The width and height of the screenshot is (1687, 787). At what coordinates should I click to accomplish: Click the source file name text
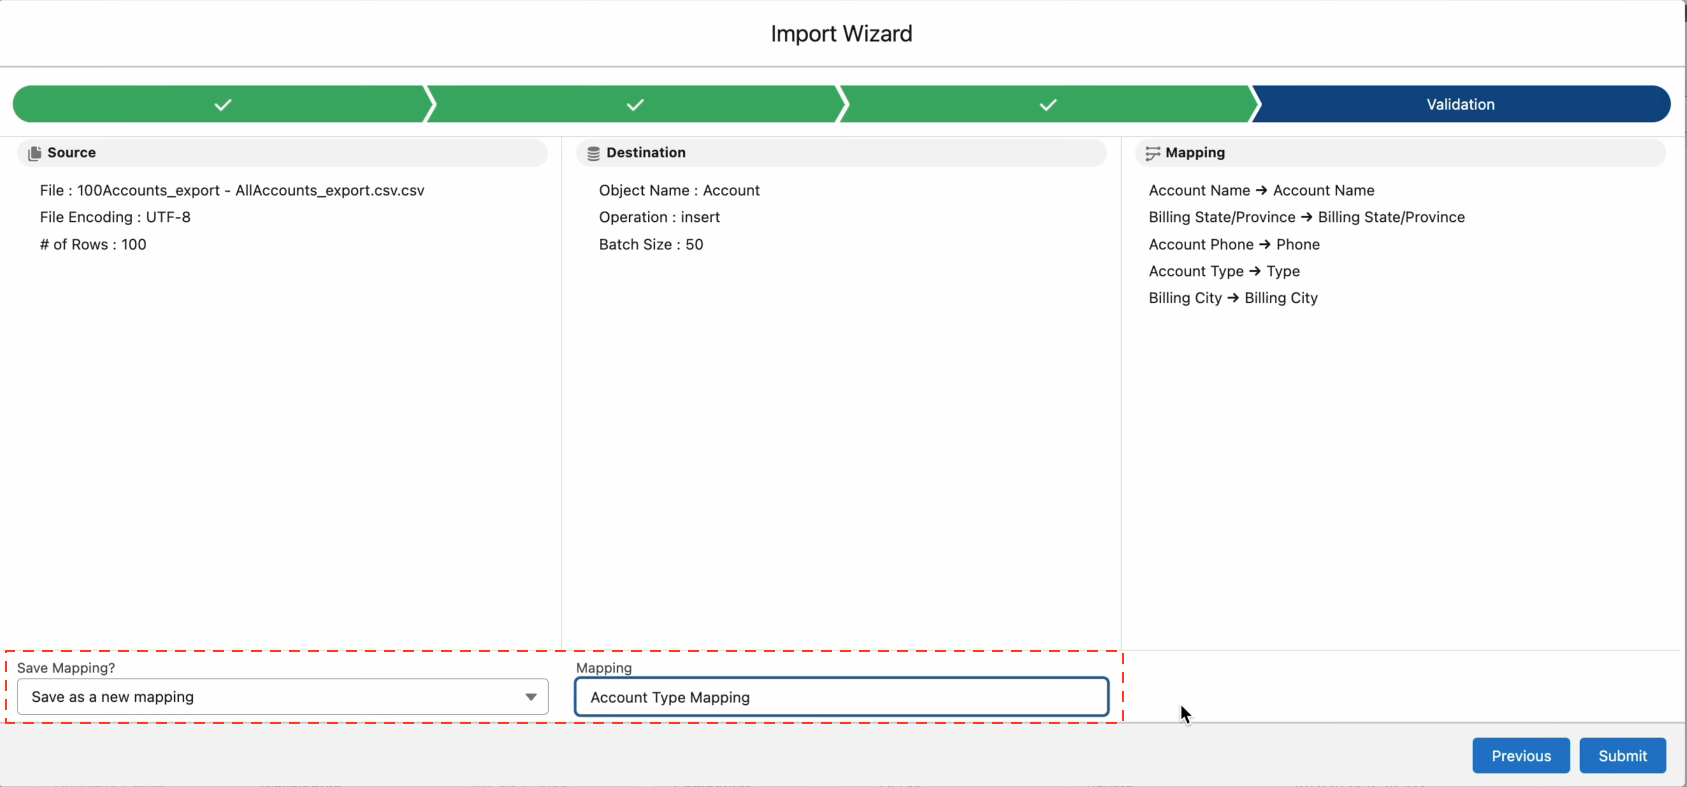click(x=232, y=190)
